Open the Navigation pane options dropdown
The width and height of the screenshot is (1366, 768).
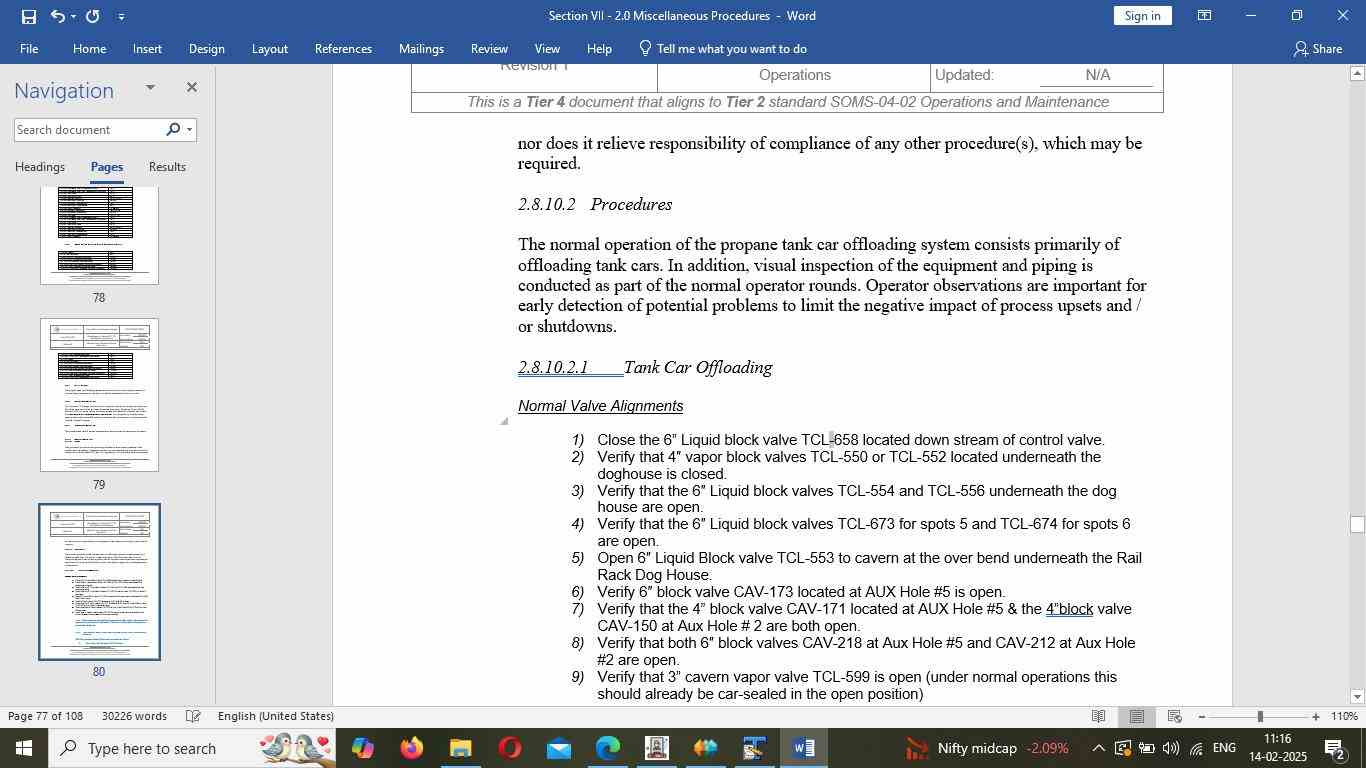150,88
